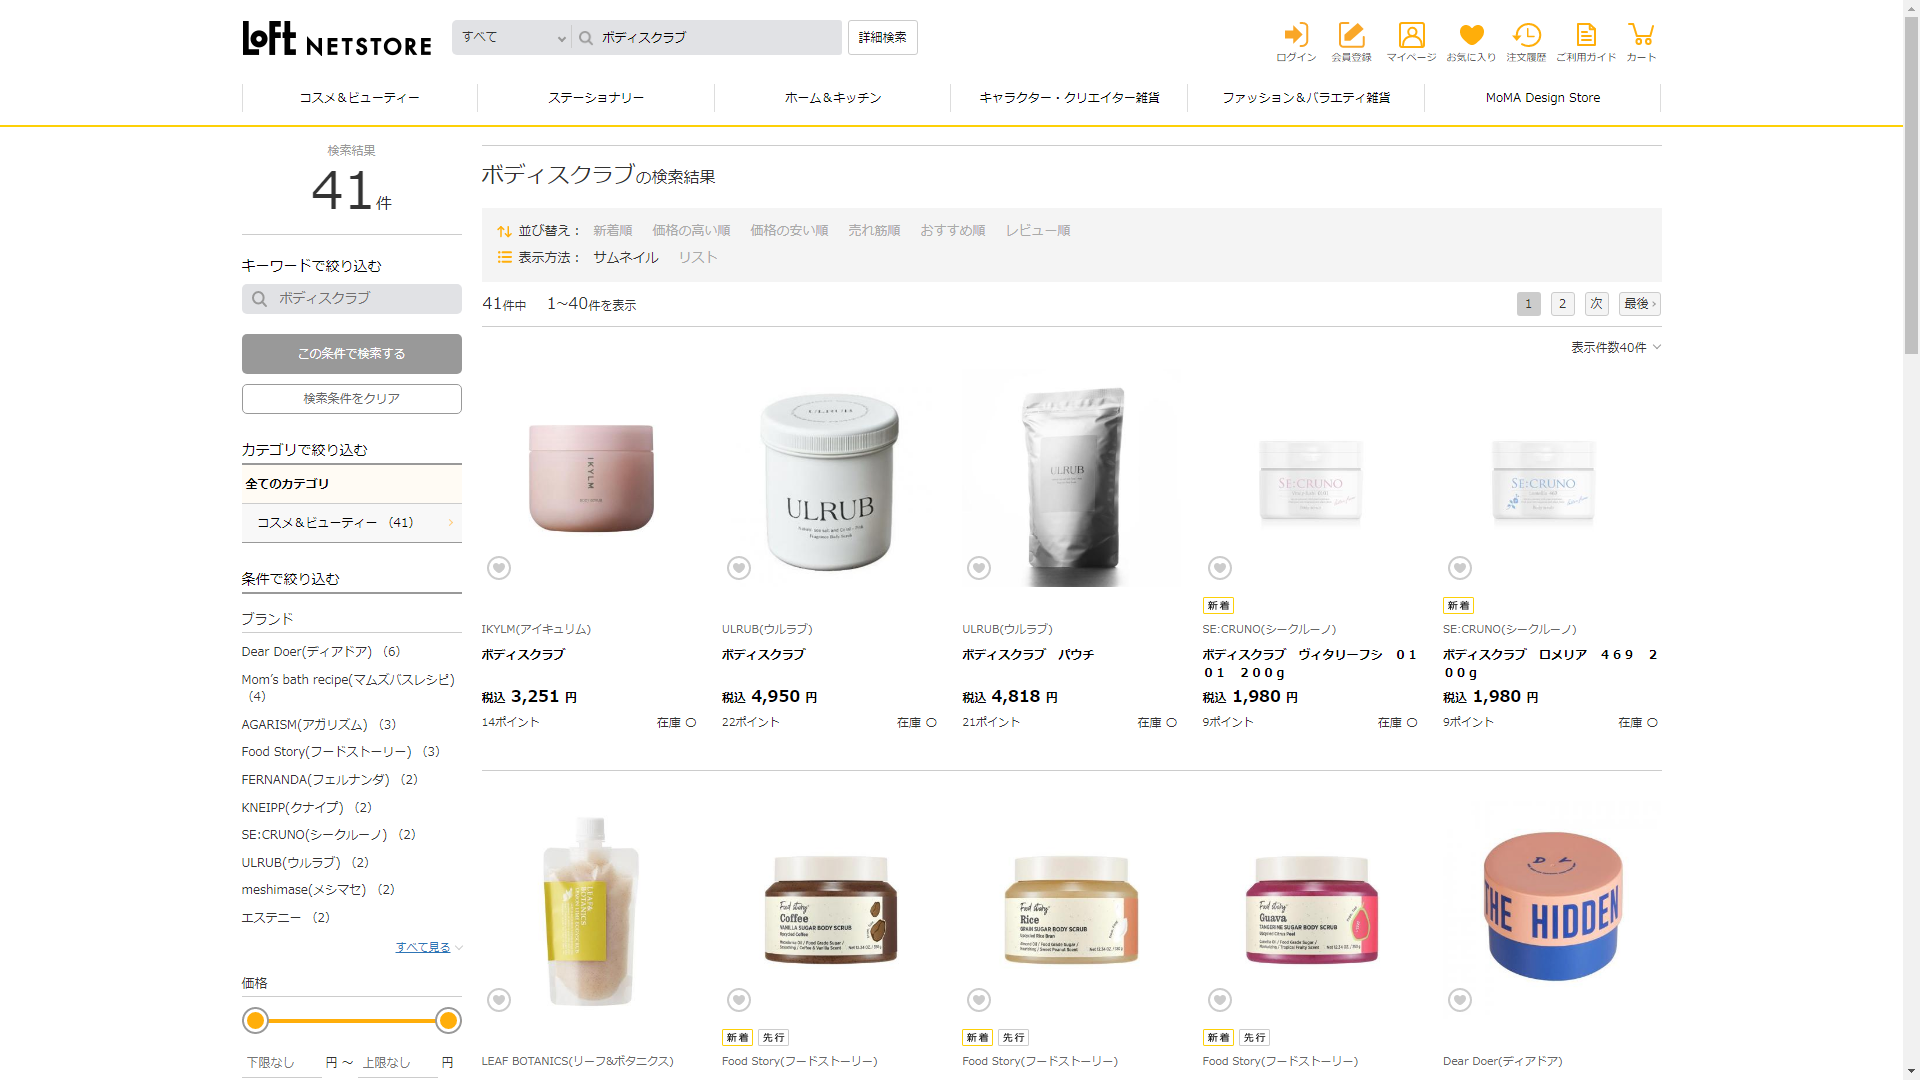Favorite the IKYLM body scrub heart toggle
This screenshot has width=1920, height=1080.
point(499,568)
